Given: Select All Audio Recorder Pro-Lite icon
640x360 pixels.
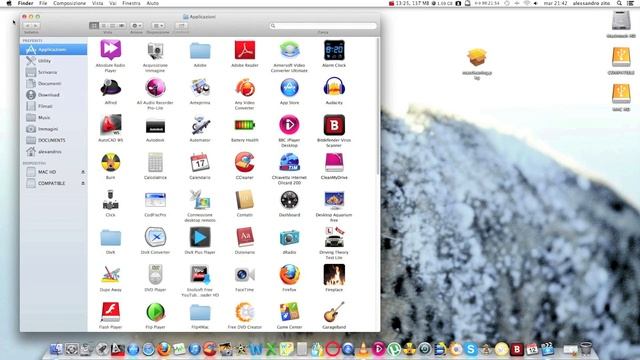Looking at the screenshot, I should click(x=156, y=88).
